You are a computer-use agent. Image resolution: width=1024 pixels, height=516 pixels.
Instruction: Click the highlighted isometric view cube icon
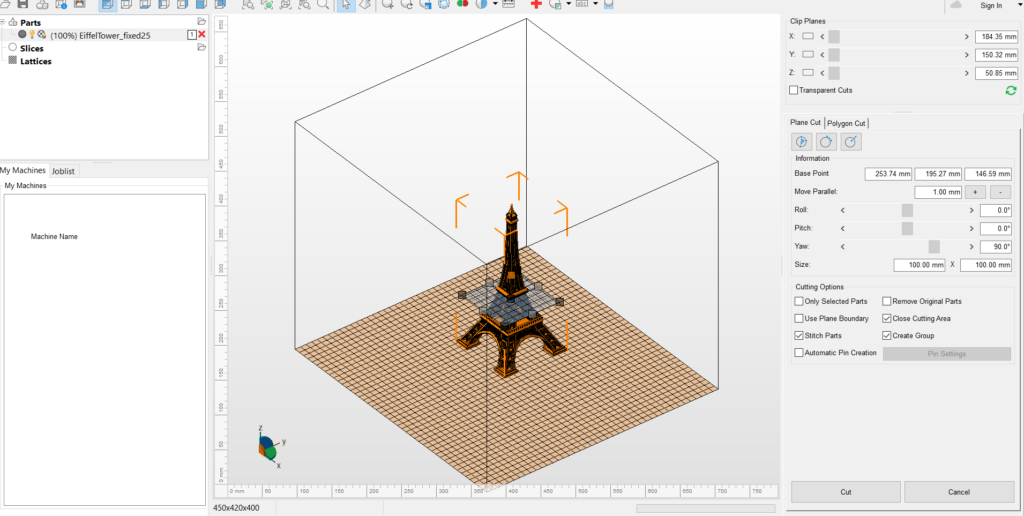point(106,4)
